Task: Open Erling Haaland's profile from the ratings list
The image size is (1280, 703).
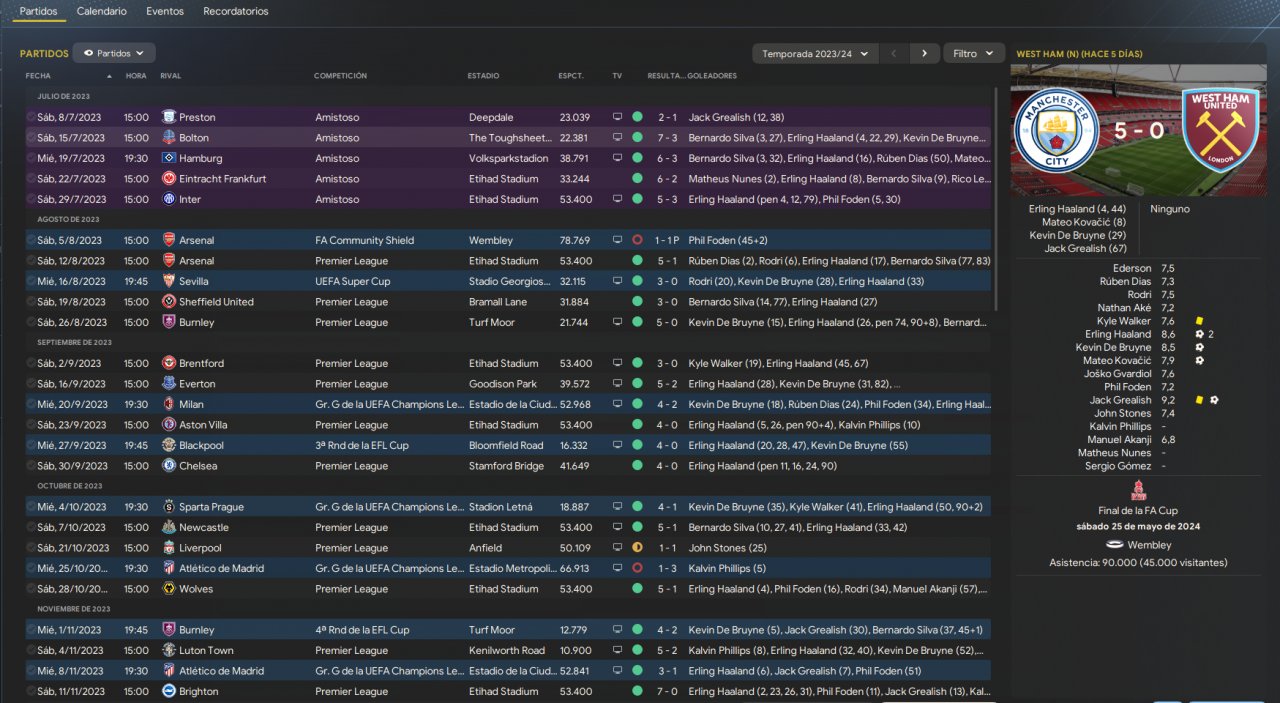Action: click(1117, 334)
